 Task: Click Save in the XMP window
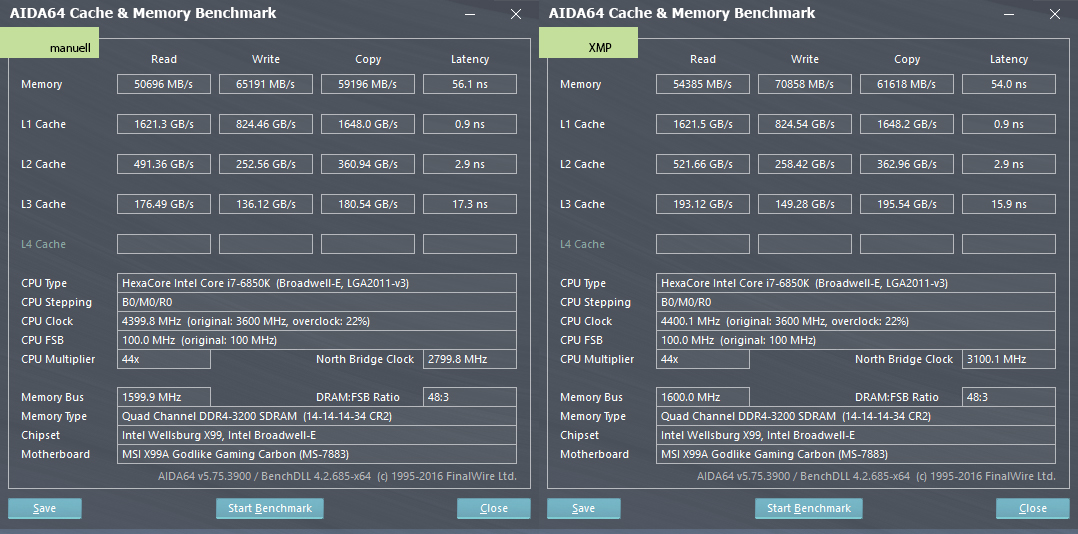click(x=584, y=509)
